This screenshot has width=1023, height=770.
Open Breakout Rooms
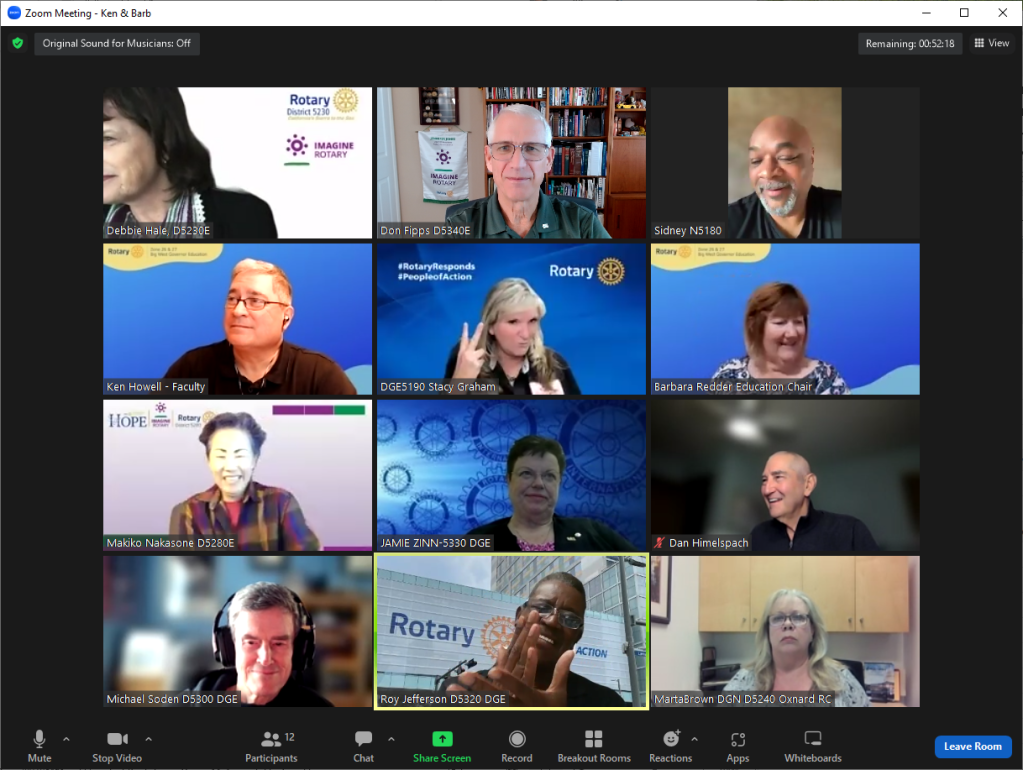click(594, 745)
